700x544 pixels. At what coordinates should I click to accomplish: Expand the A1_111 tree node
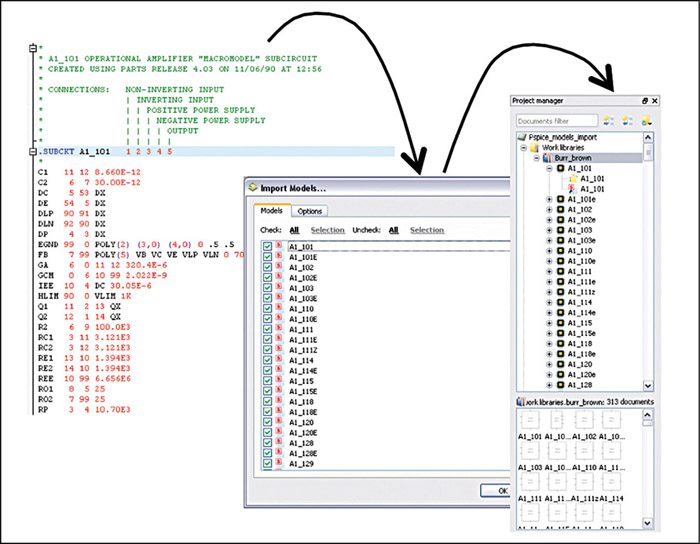pos(548,271)
